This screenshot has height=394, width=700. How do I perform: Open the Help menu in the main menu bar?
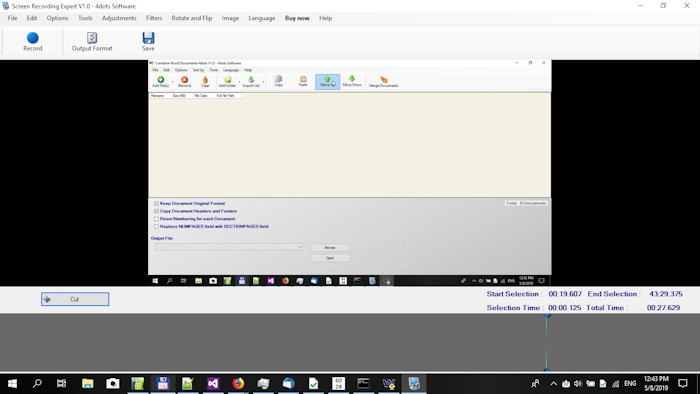325,18
